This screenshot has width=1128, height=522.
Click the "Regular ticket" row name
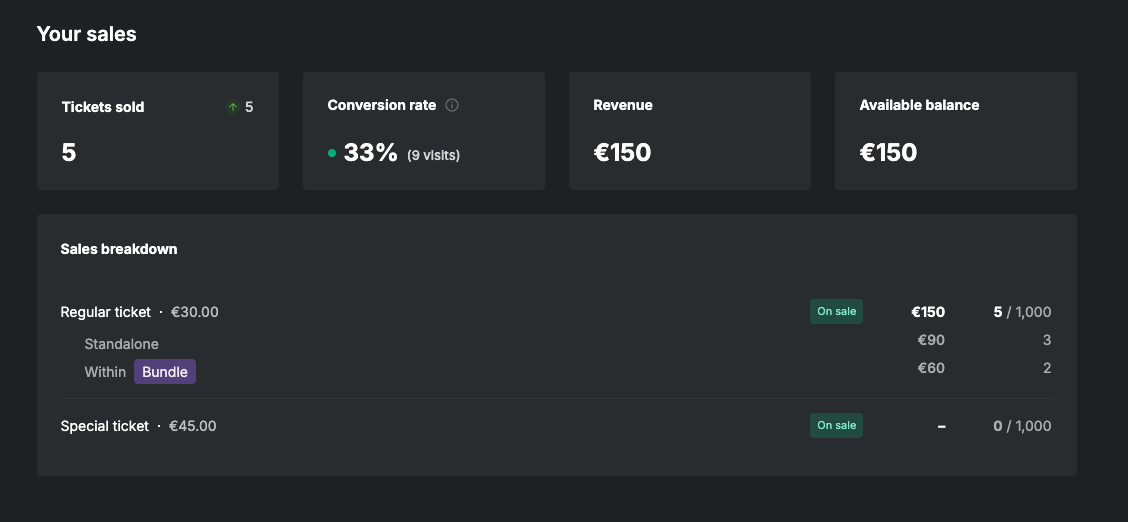pos(106,312)
